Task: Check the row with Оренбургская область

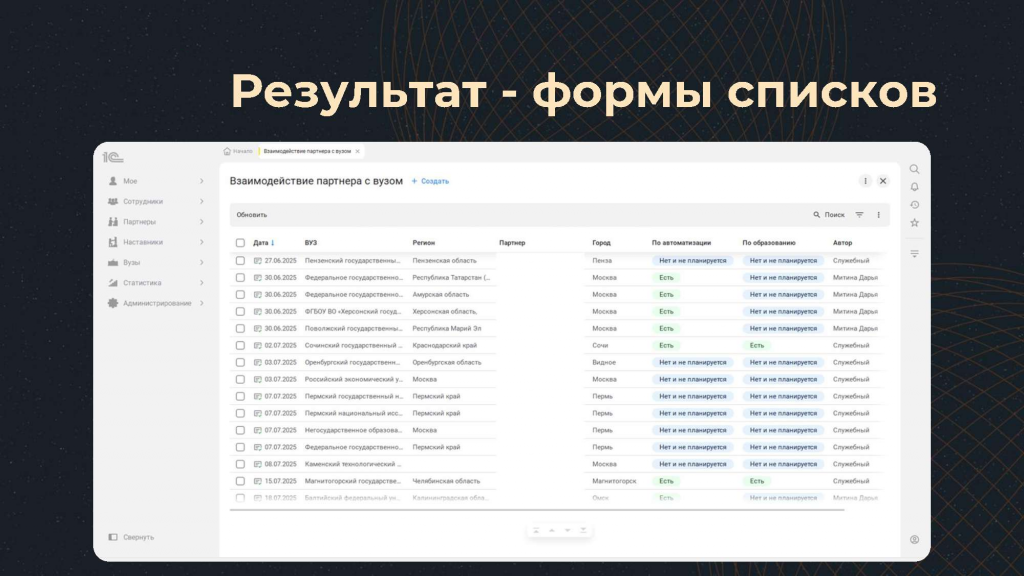Action: pyautogui.click(x=240, y=362)
